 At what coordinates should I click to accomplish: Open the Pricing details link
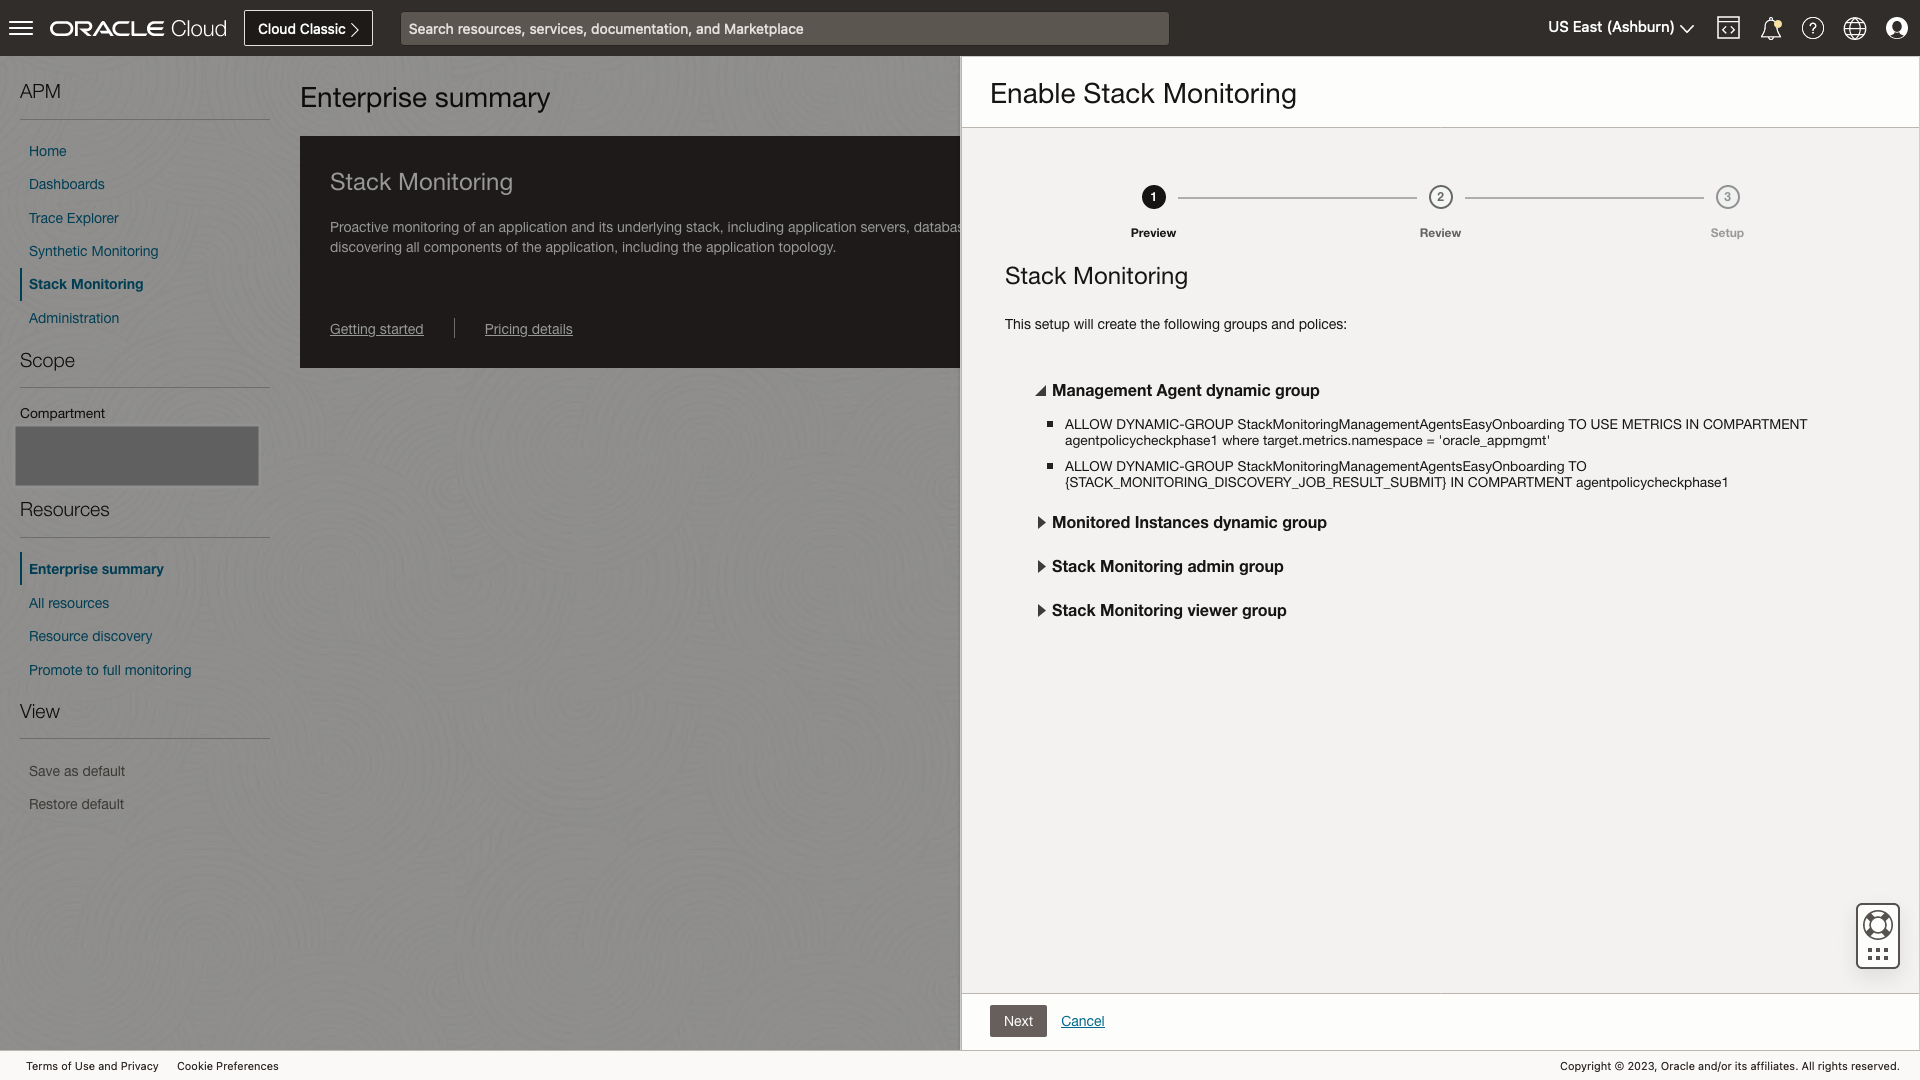point(528,329)
